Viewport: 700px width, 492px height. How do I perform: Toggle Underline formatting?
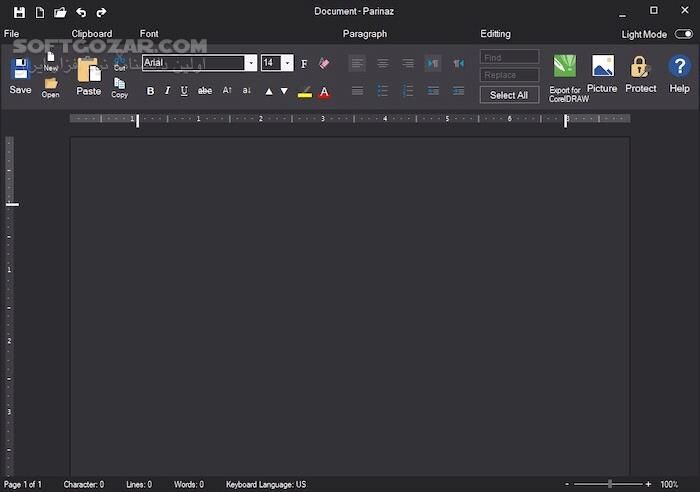184,91
